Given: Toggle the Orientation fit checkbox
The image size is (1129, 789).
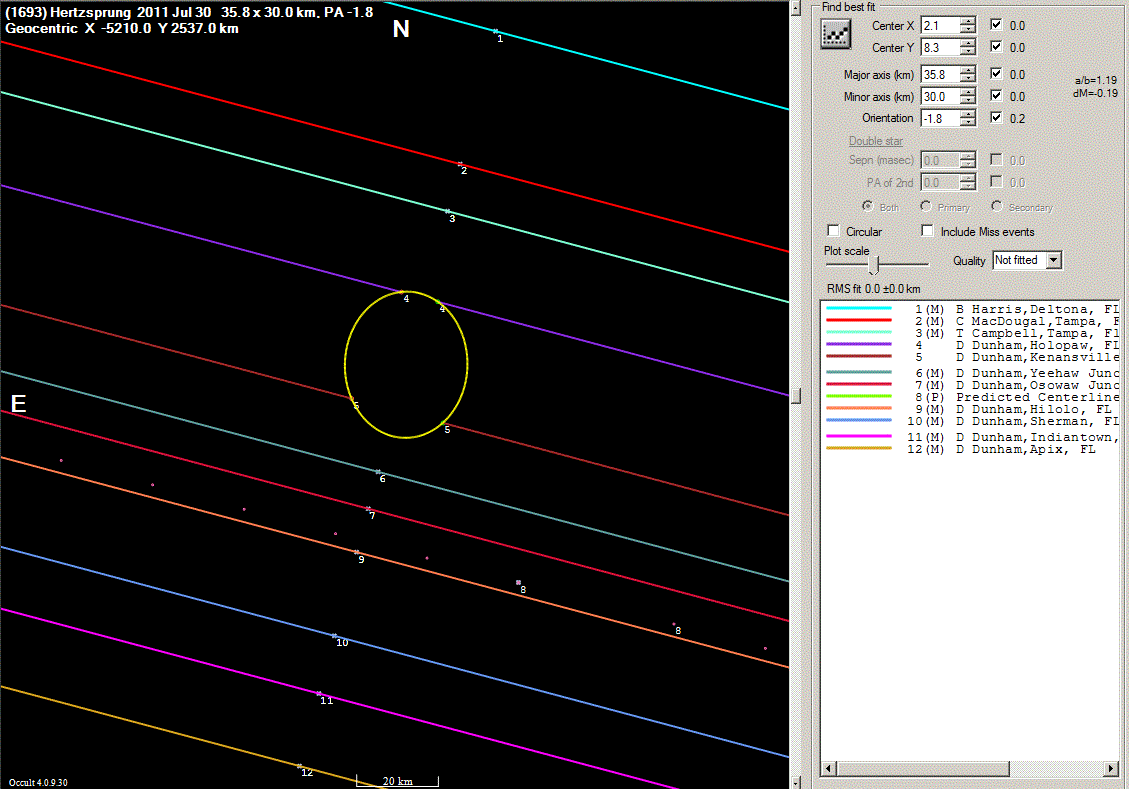Looking at the screenshot, I should (996, 118).
